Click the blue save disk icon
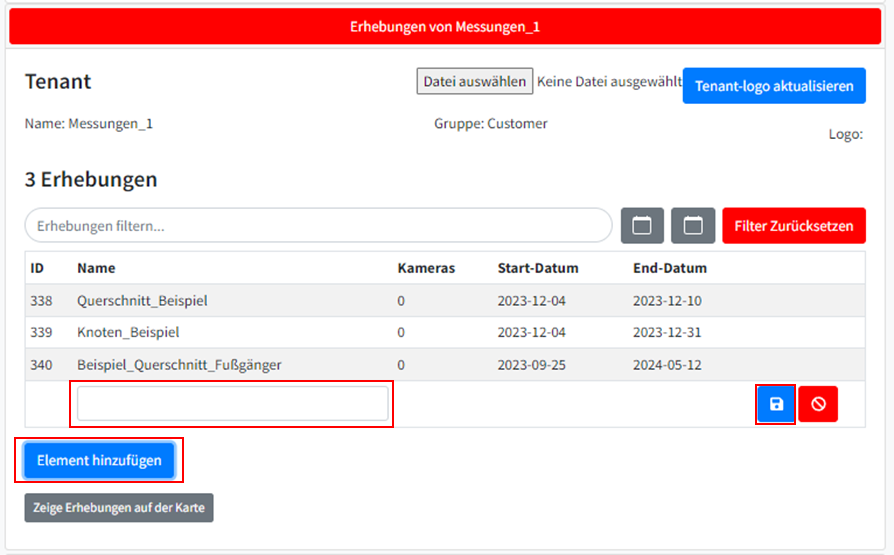894x555 pixels. (x=776, y=404)
